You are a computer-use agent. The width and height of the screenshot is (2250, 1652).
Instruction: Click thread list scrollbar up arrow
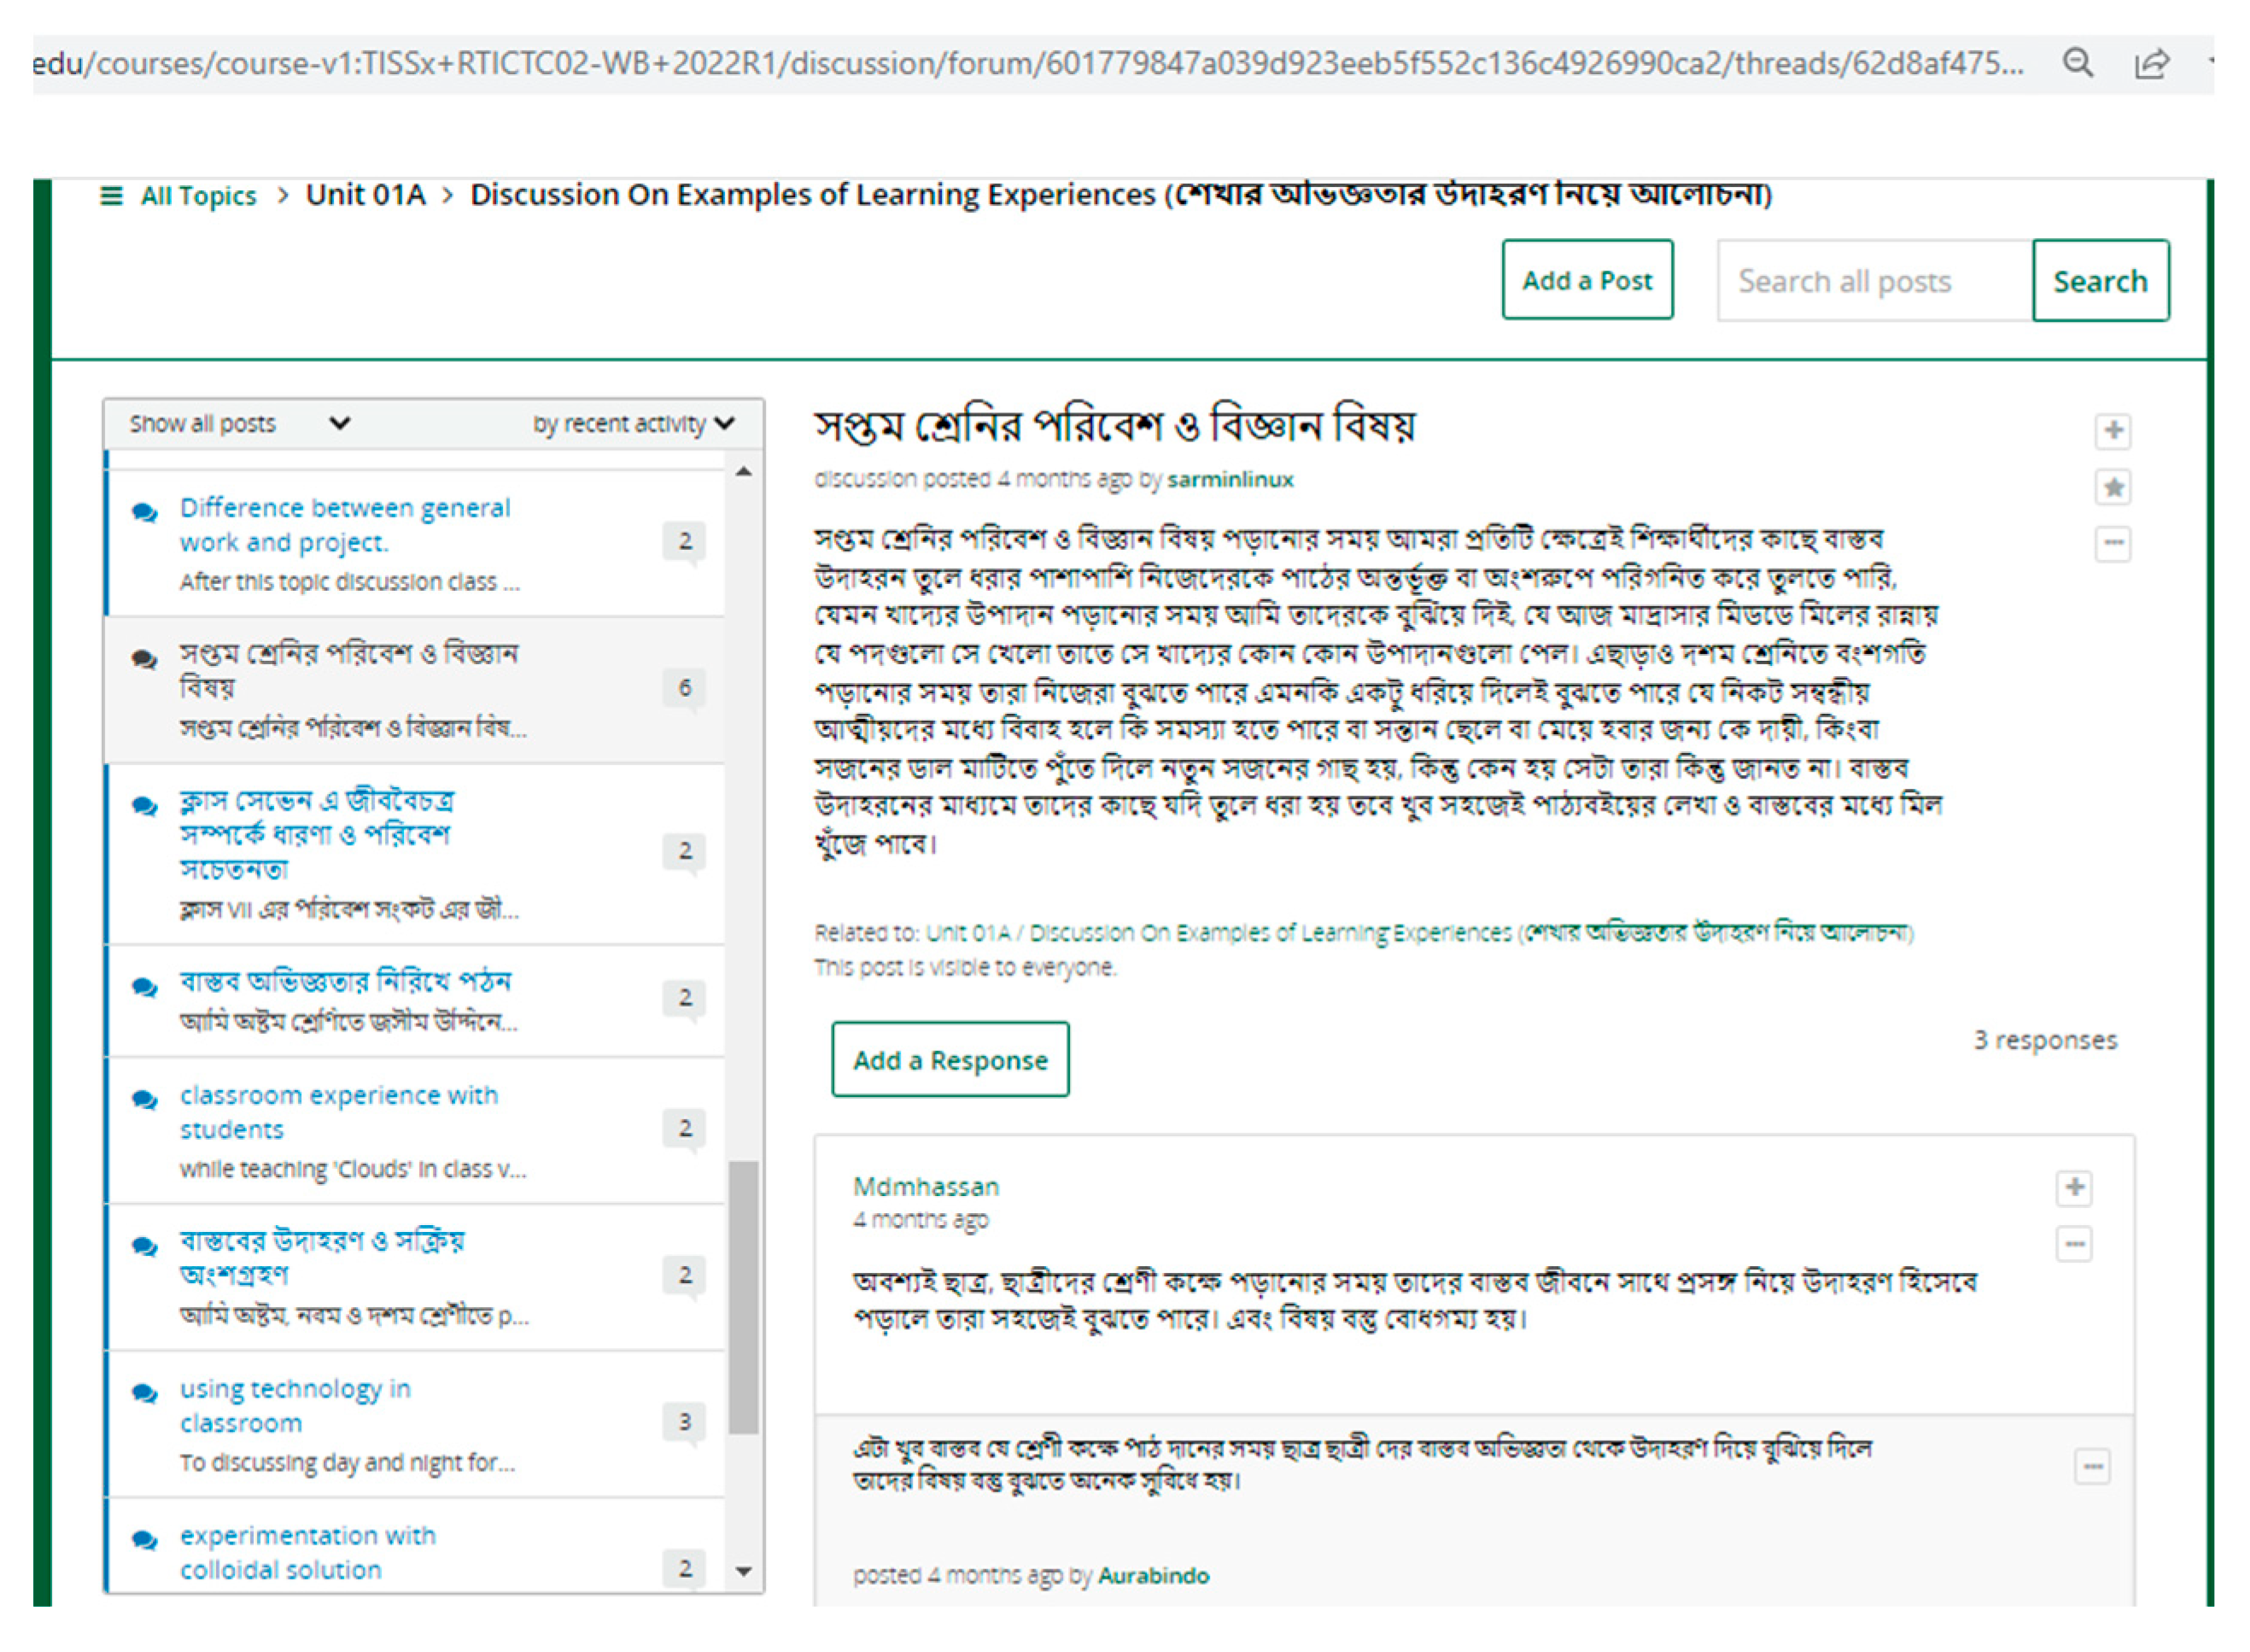point(743,472)
